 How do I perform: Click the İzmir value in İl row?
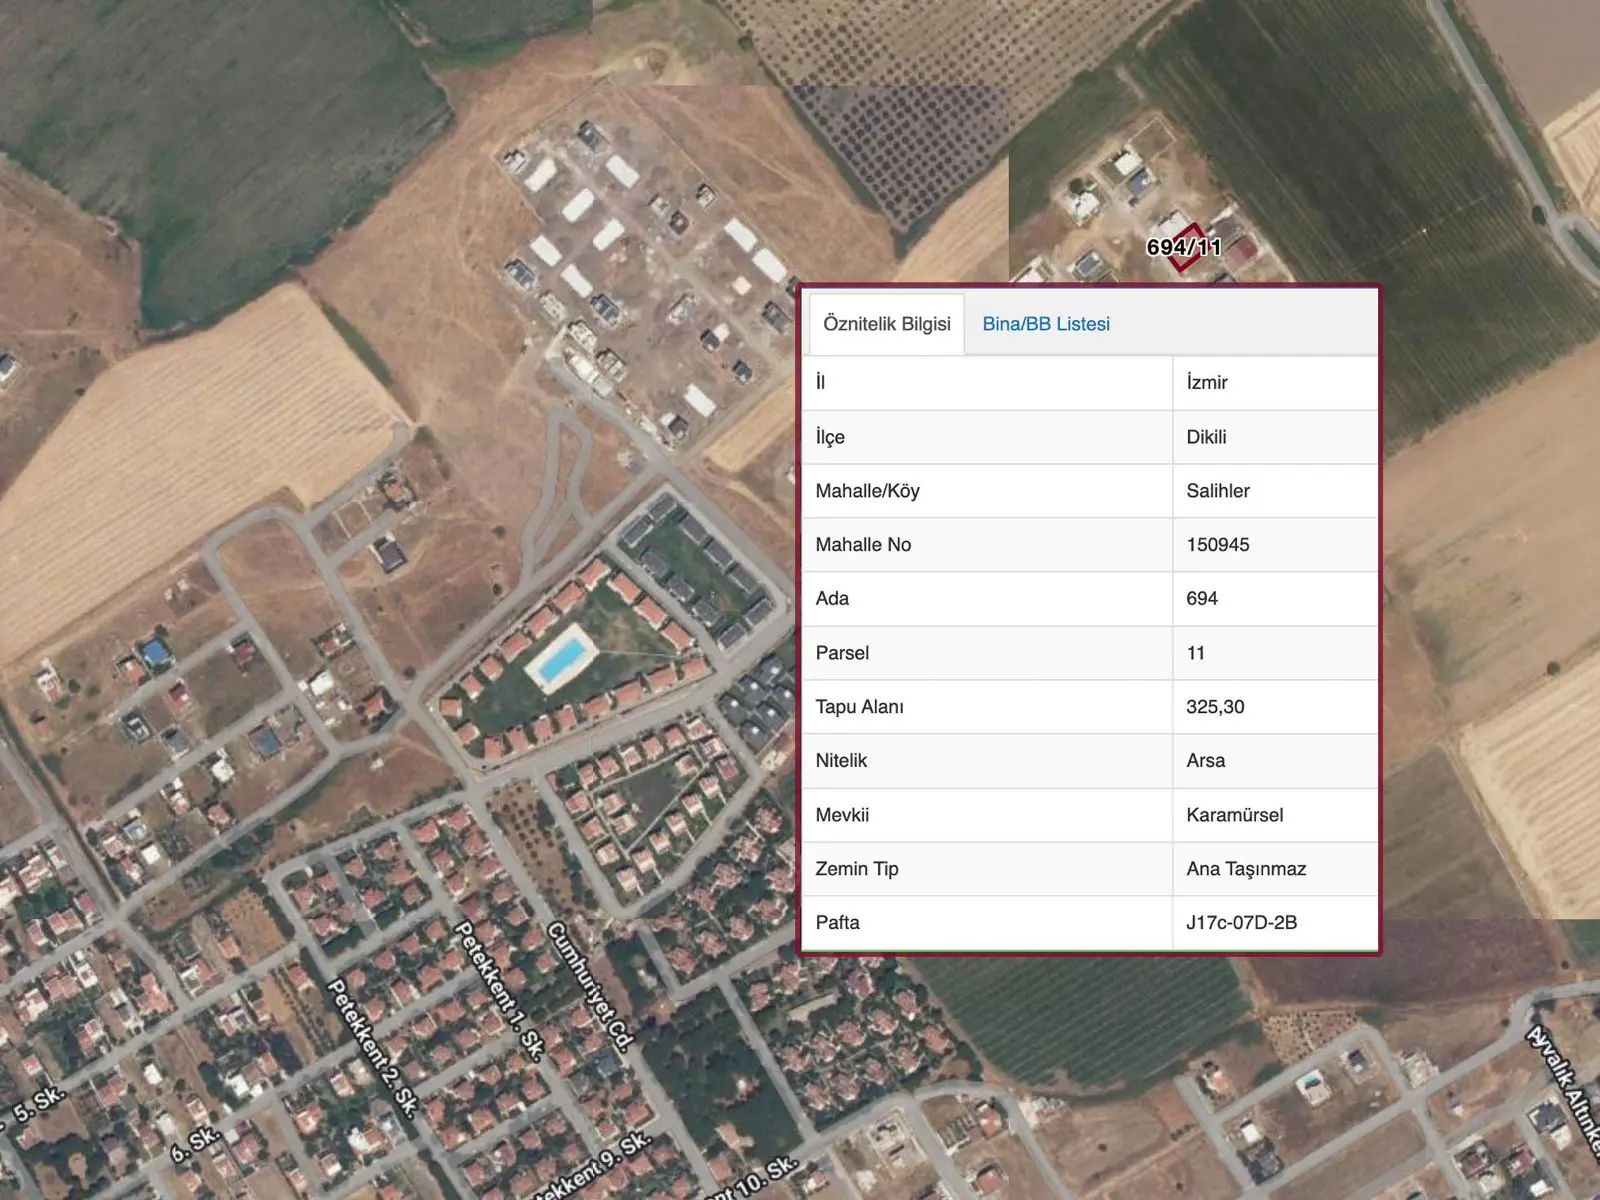(1207, 382)
